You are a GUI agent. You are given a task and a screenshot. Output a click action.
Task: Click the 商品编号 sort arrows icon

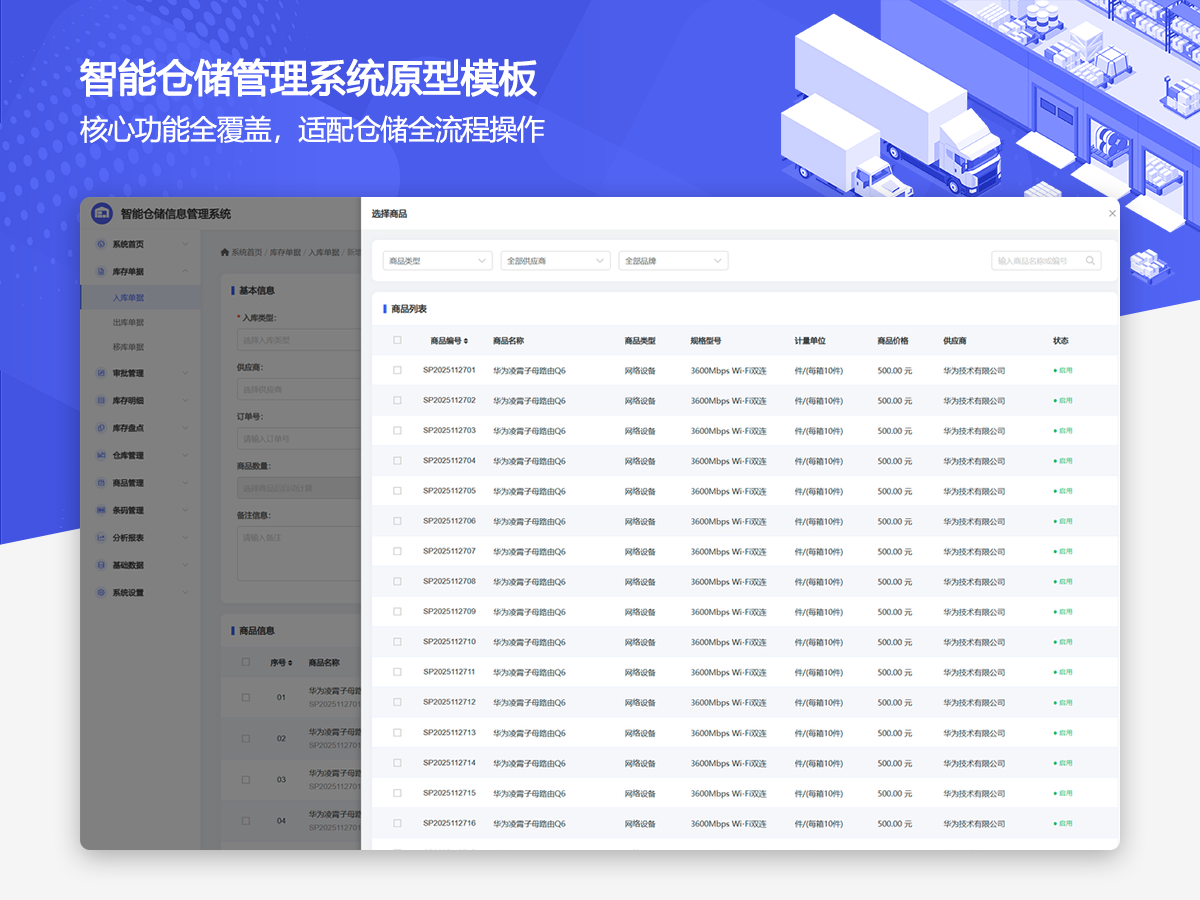(x=465, y=341)
